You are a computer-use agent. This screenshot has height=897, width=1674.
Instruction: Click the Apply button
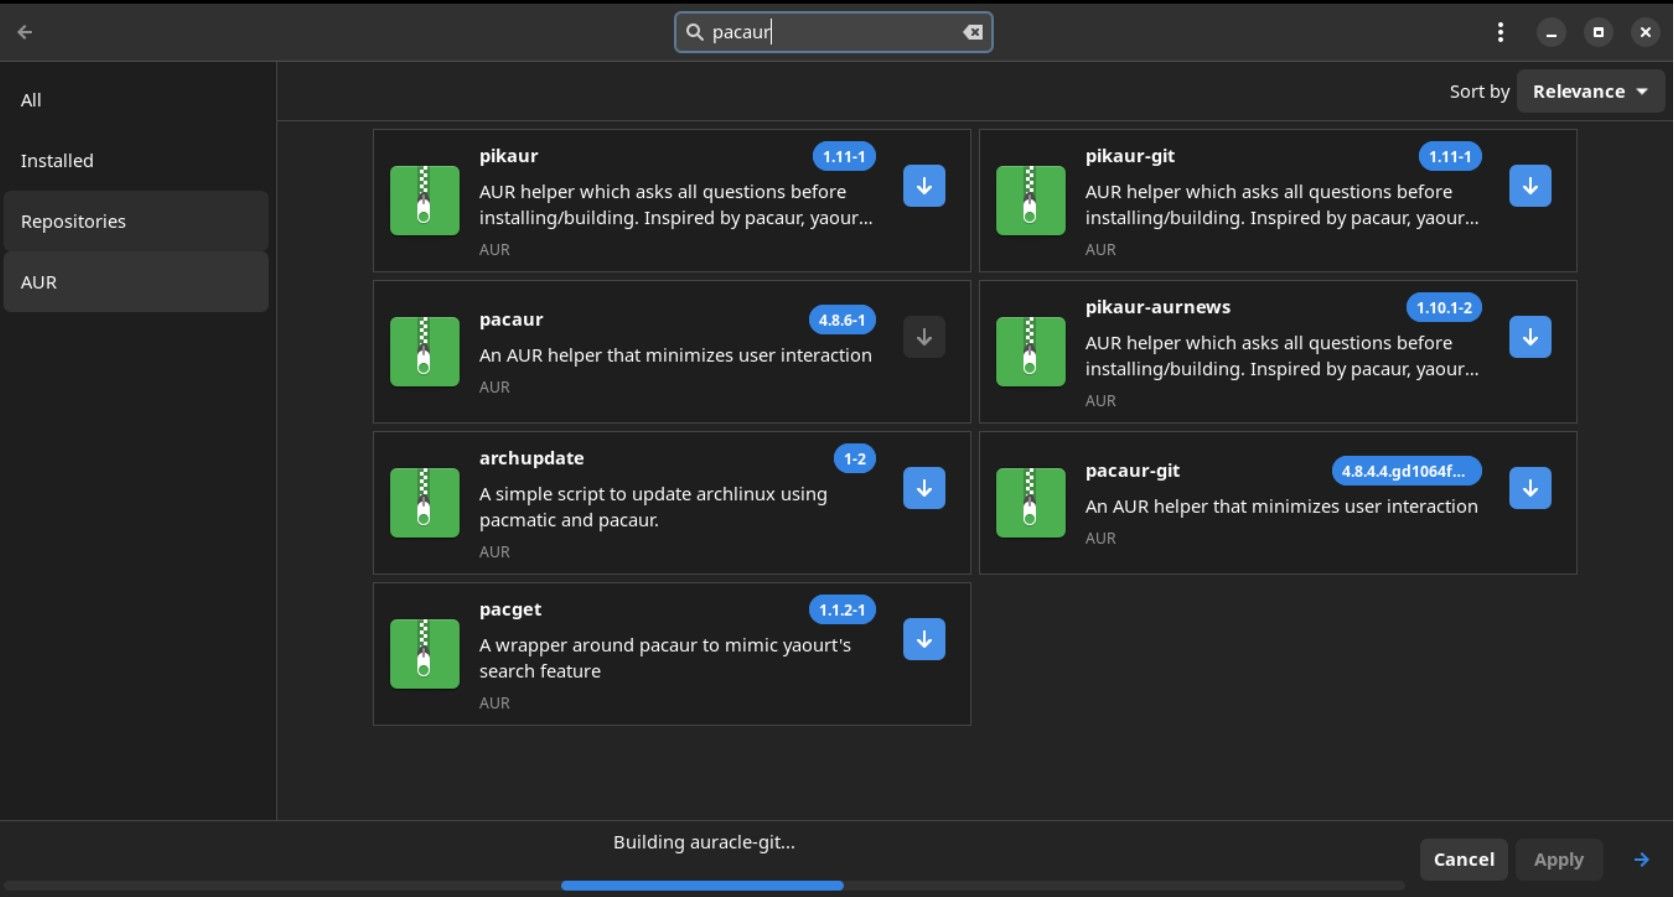[1558, 859]
